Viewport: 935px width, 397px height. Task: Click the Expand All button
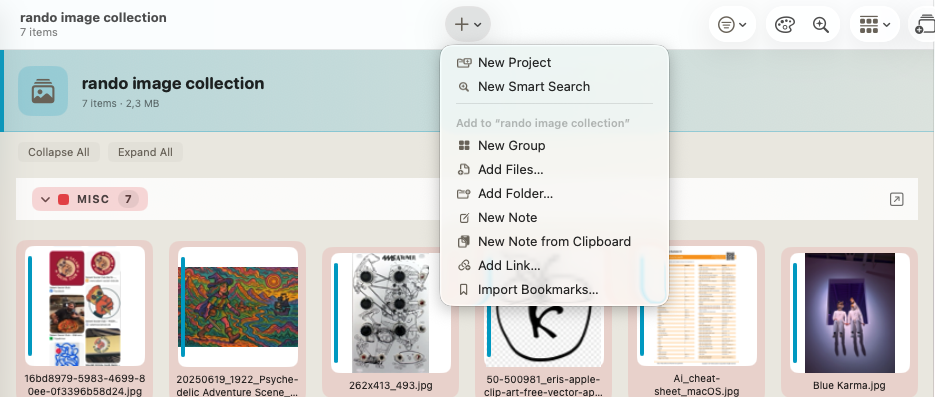[x=145, y=152]
